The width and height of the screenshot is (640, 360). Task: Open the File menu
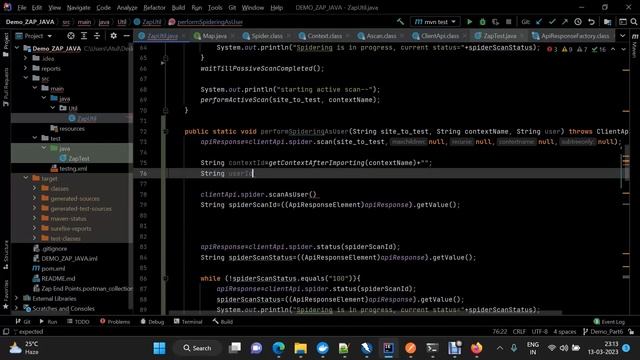(22, 8)
